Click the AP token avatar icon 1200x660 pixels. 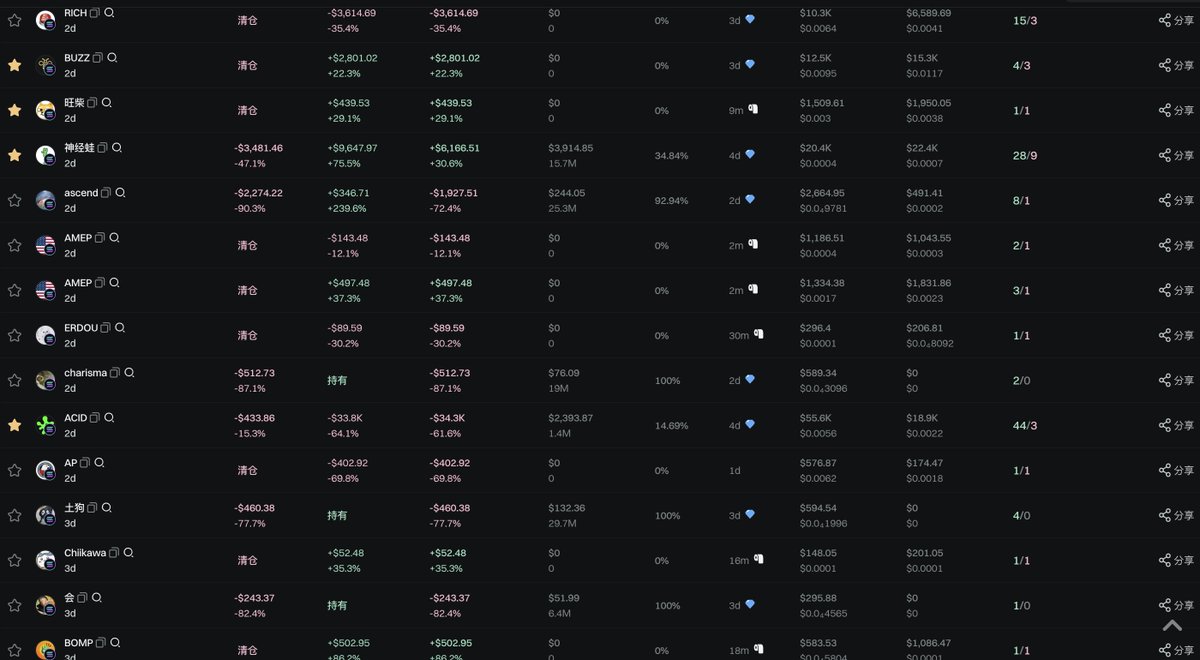coord(45,470)
